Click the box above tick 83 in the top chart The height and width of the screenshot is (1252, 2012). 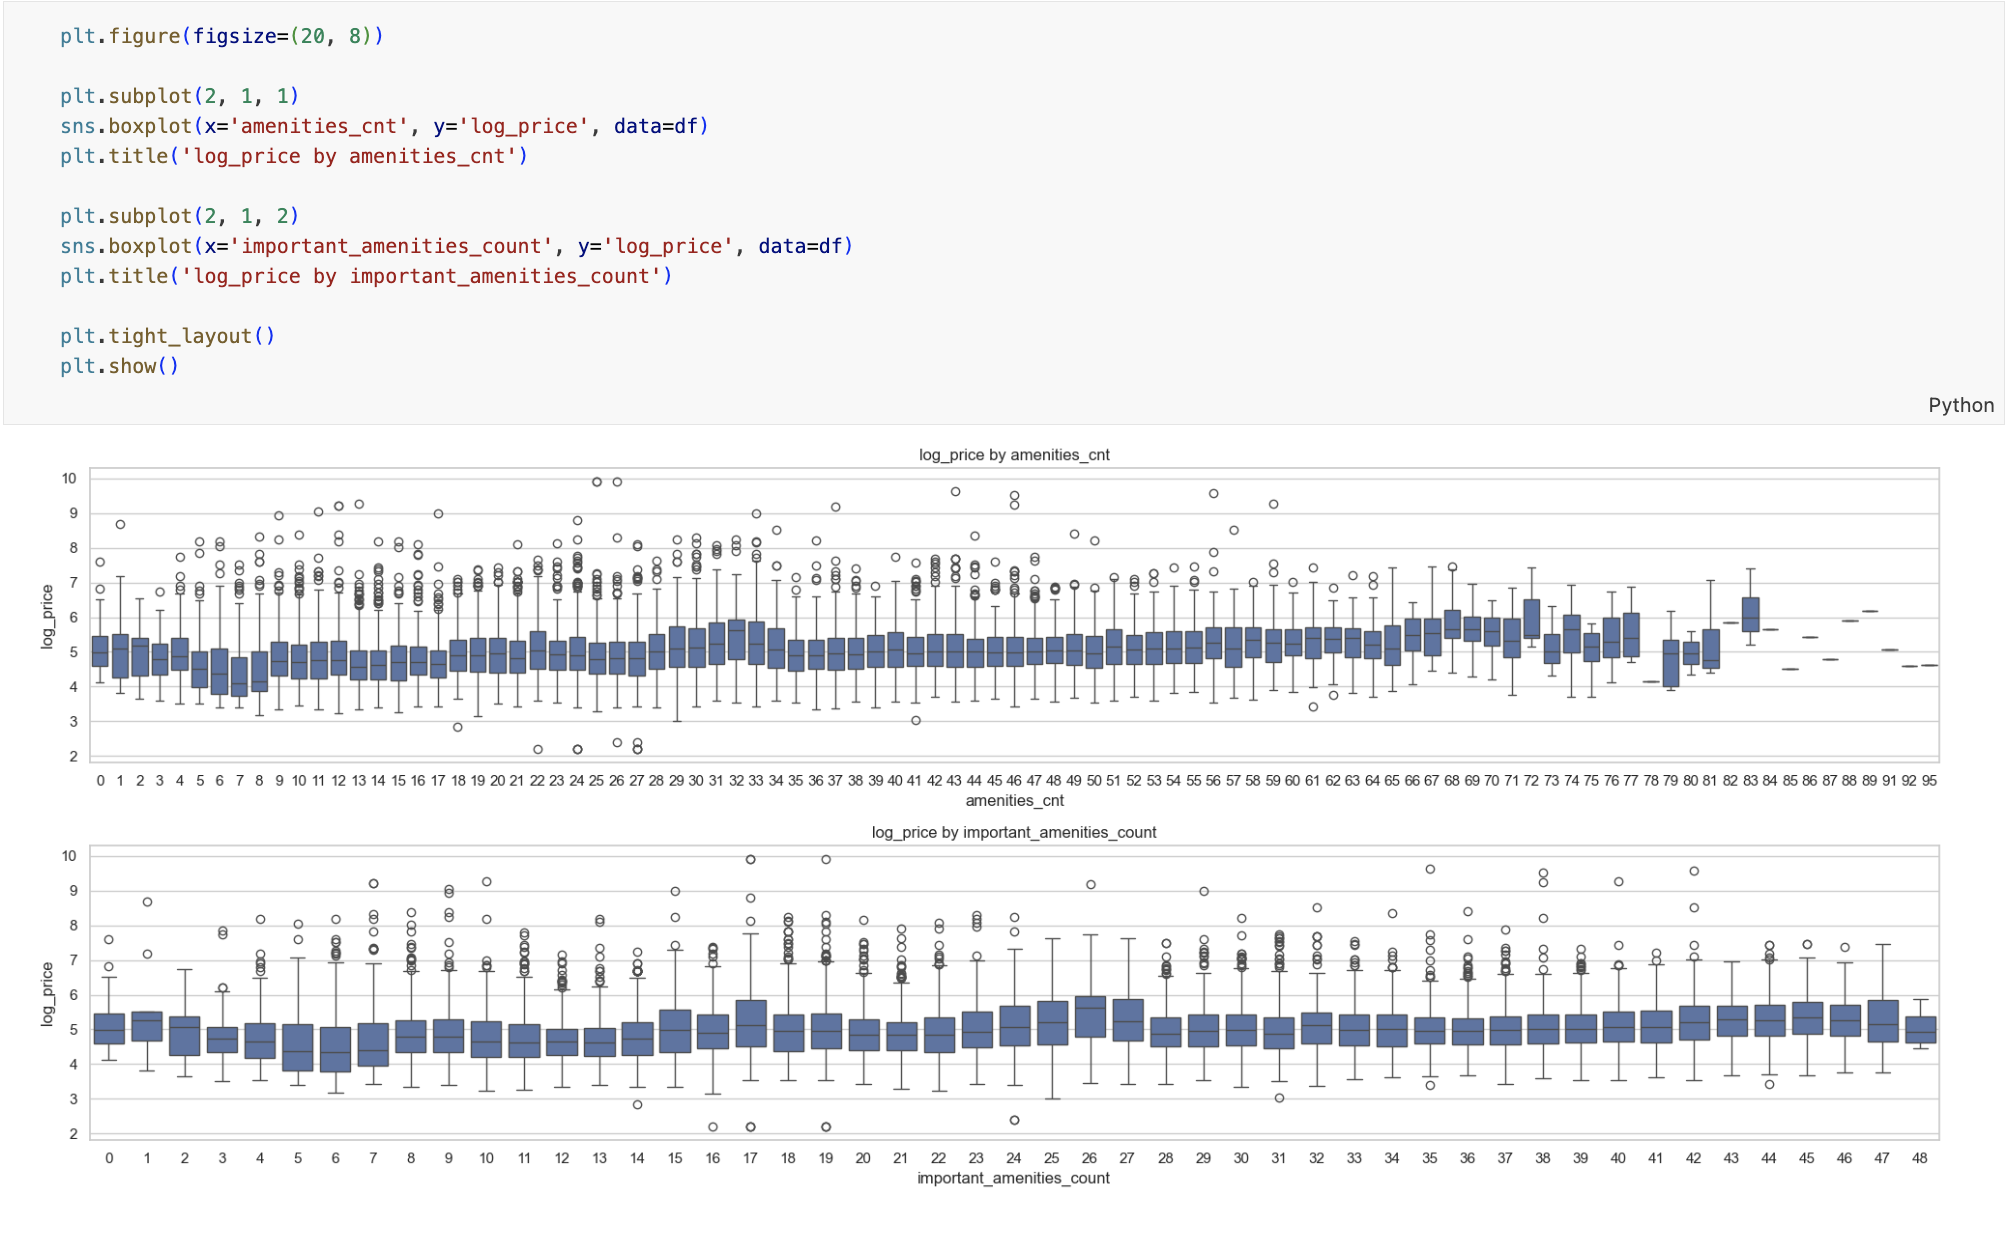1750,614
